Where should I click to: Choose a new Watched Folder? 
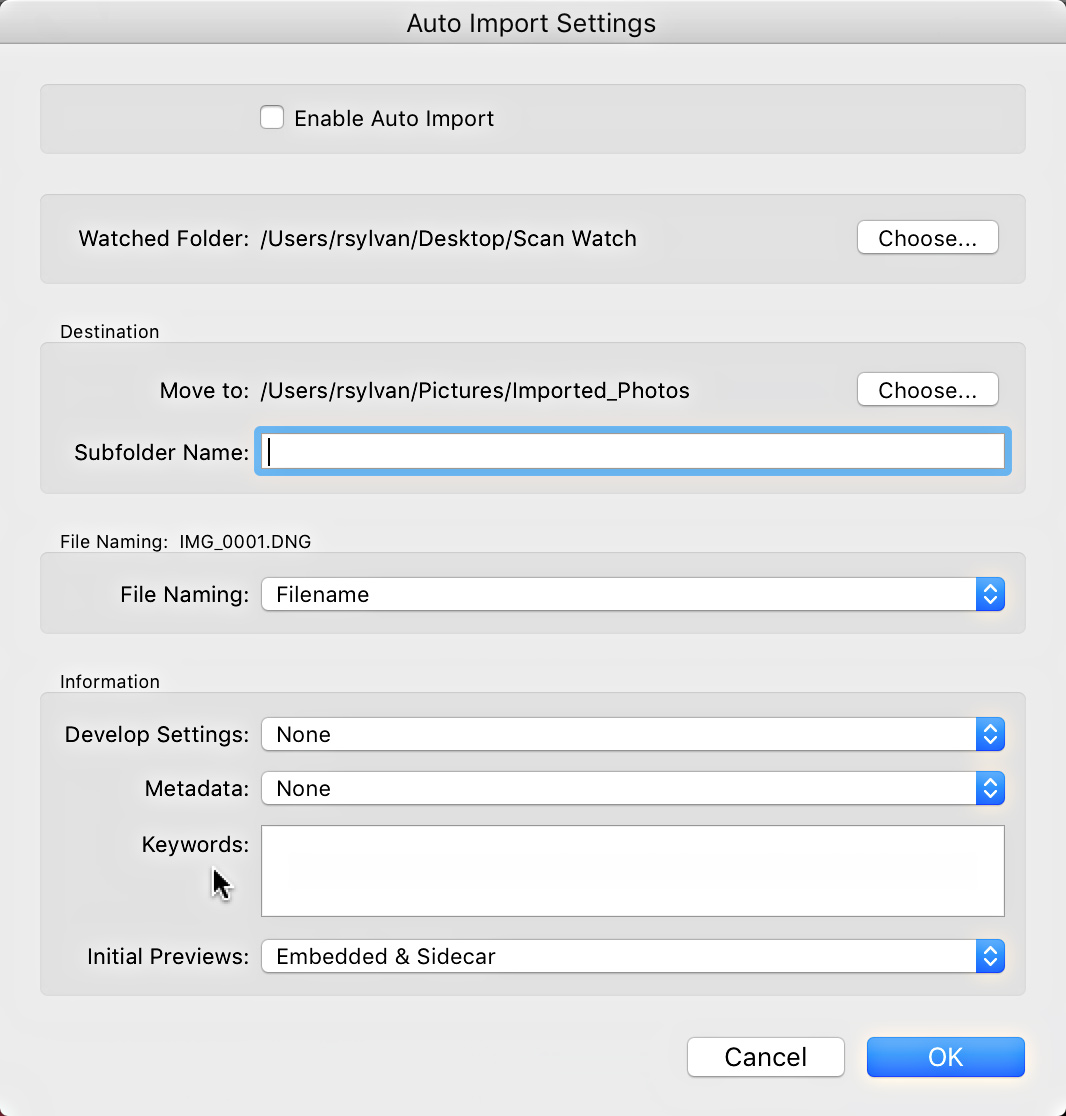926,237
